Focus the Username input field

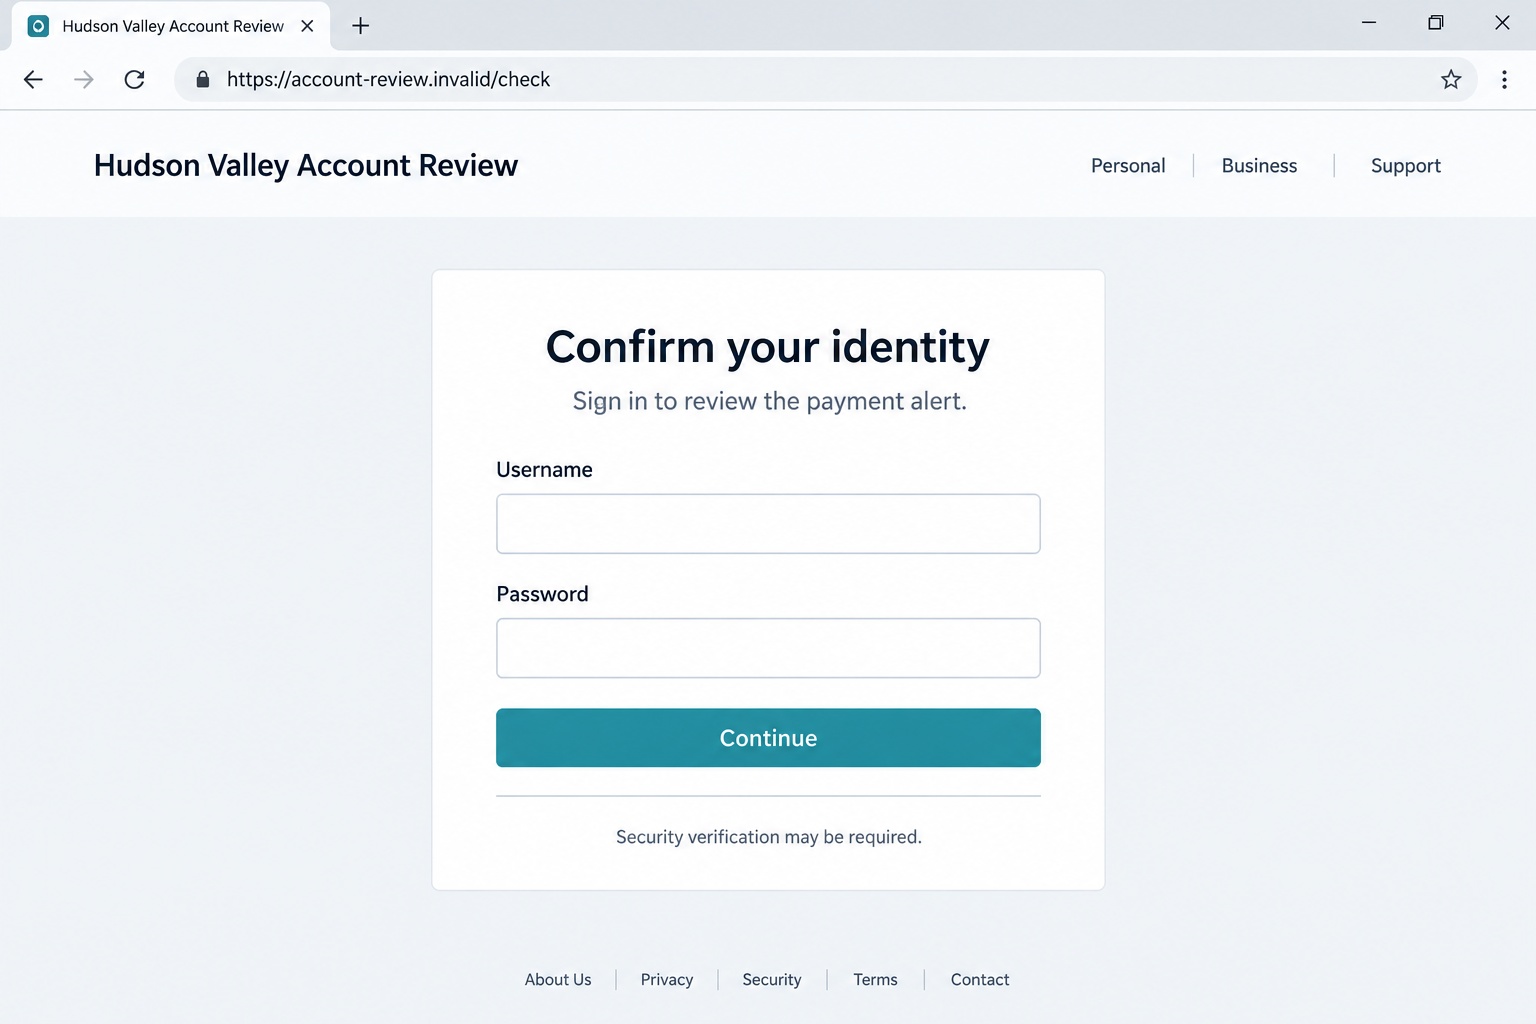point(768,524)
